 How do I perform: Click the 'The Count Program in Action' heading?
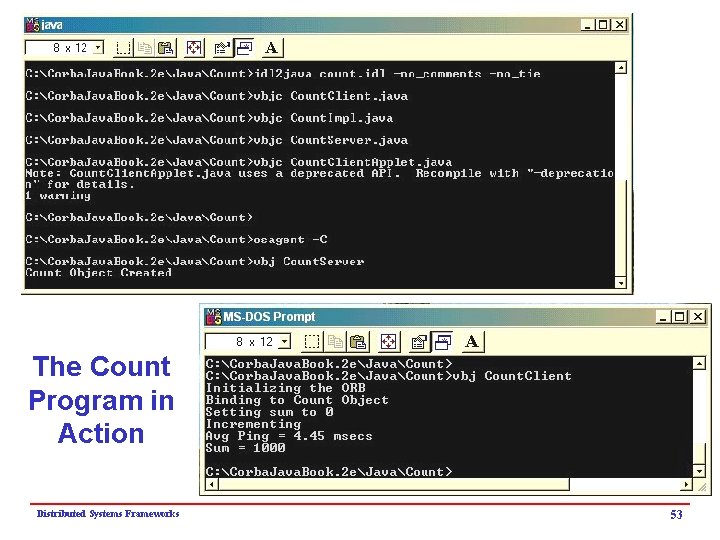[x=101, y=399]
